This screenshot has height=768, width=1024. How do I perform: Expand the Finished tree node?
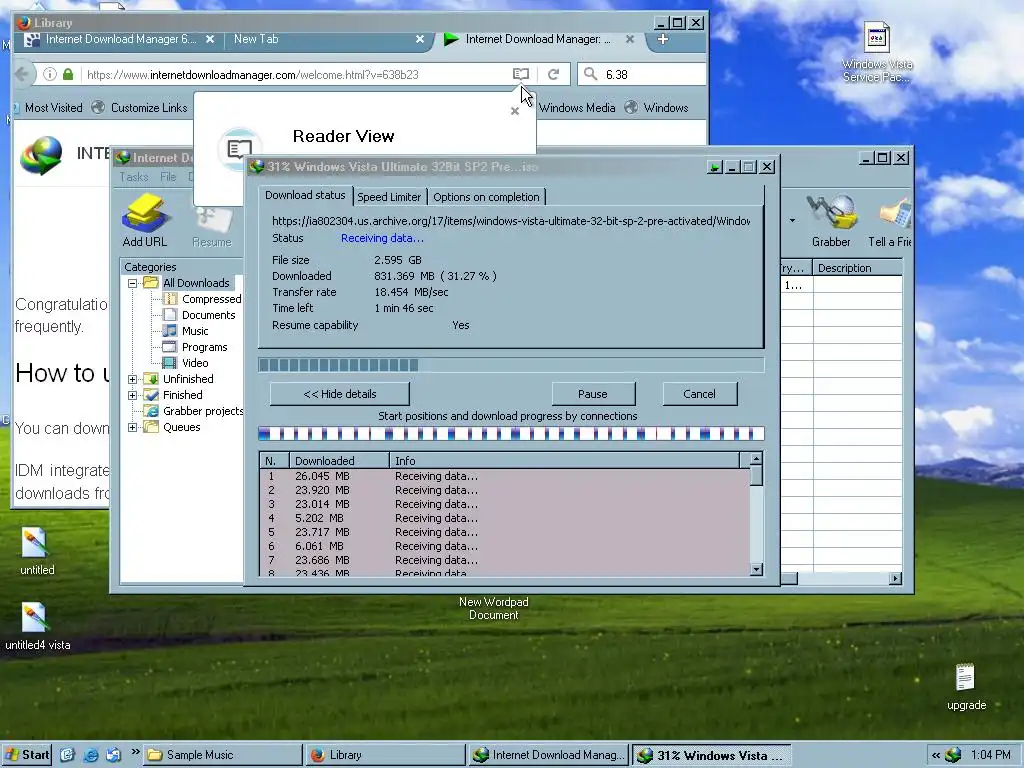pyautogui.click(x=133, y=395)
